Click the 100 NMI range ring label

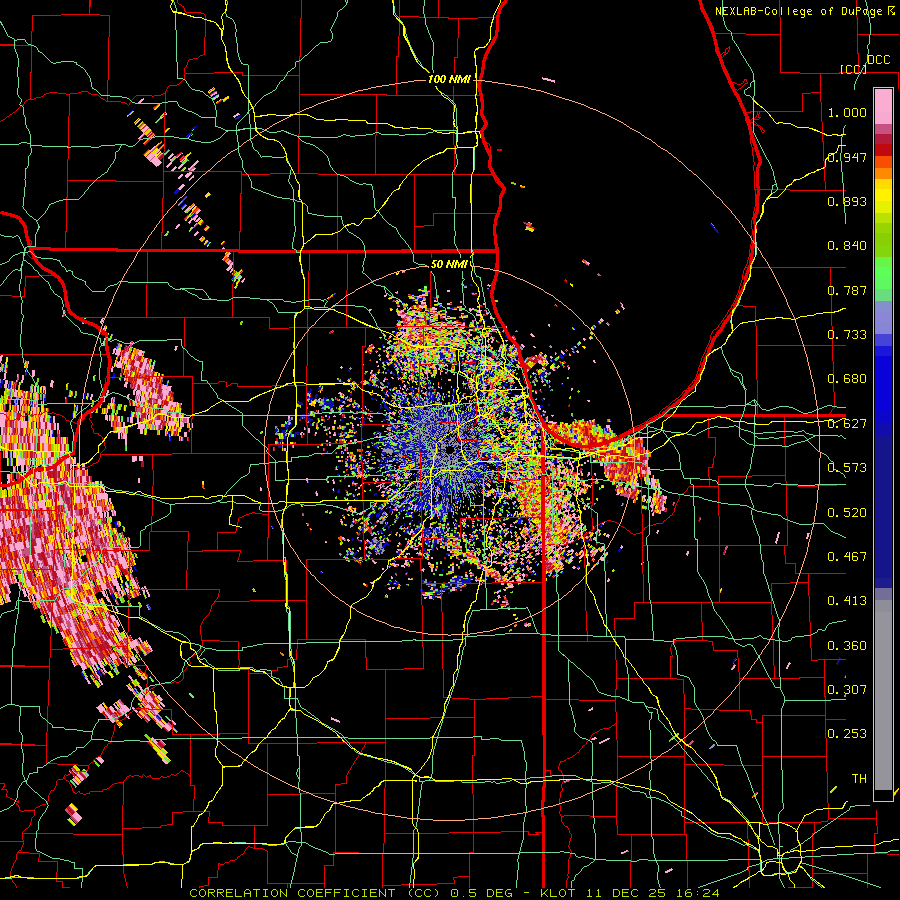[x=449, y=79]
